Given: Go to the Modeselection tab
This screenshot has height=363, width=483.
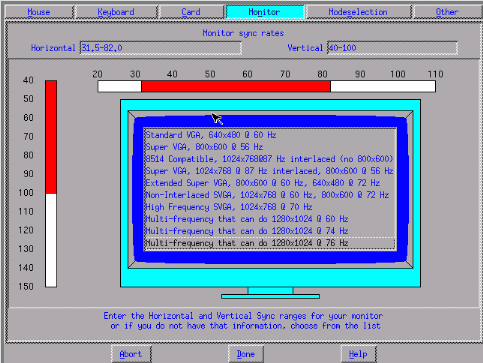Looking at the screenshot, I should 358,12.
